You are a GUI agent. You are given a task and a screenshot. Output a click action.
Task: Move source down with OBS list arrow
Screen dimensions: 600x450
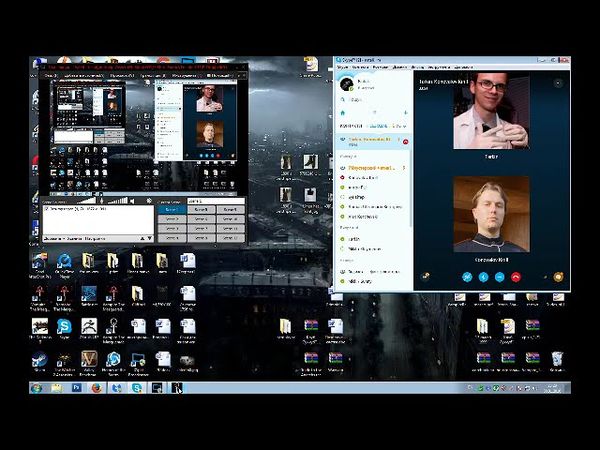[x=150, y=238]
